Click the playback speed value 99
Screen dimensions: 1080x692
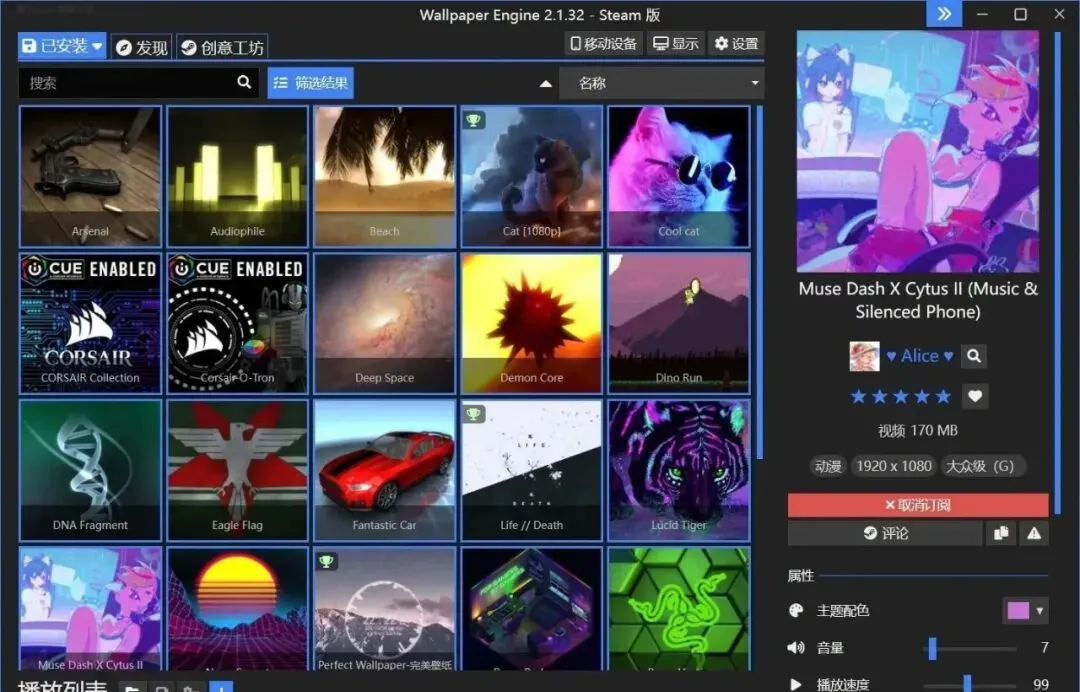(1041, 684)
